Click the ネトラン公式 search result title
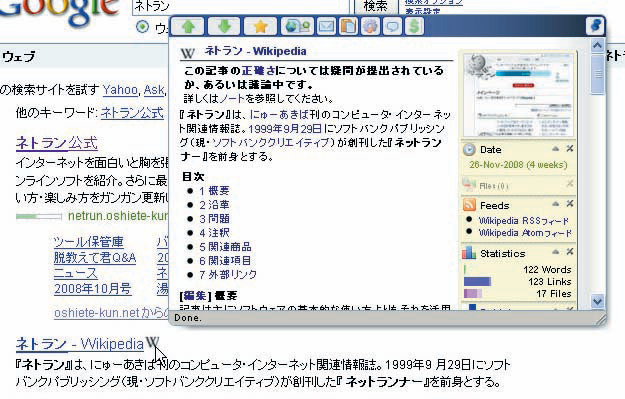The image size is (625, 399). tap(57, 143)
